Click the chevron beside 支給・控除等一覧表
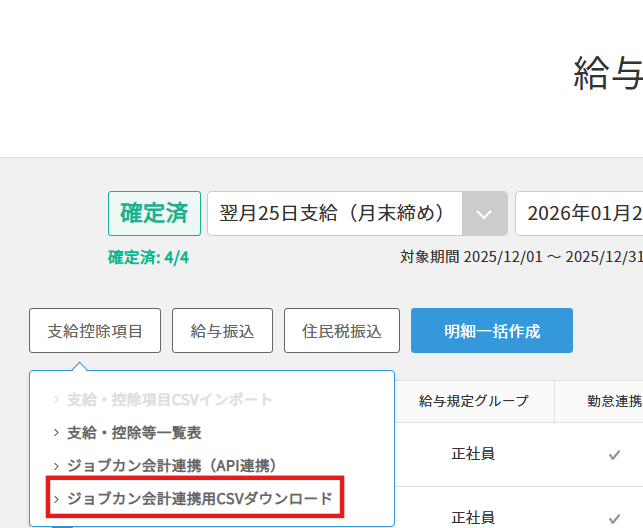 [x=56, y=432]
